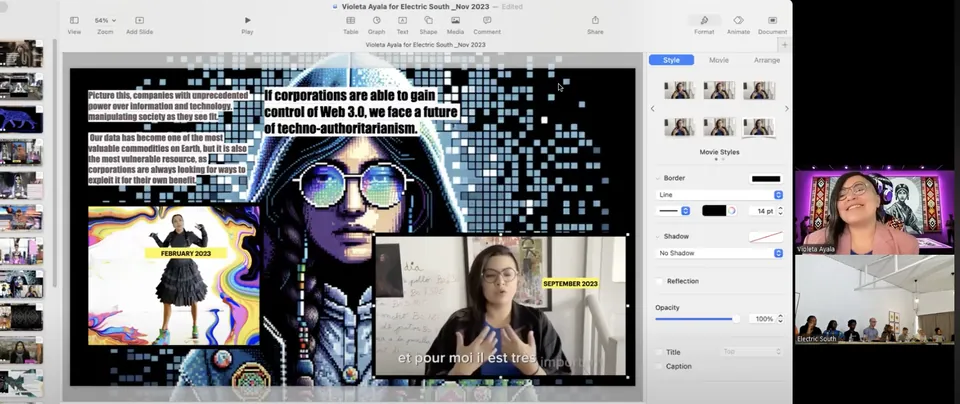The height and width of the screenshot is (404, 960).
Task: Open the No Shadow dropdown
Action: pyautogui.click(x=719, y=253)
